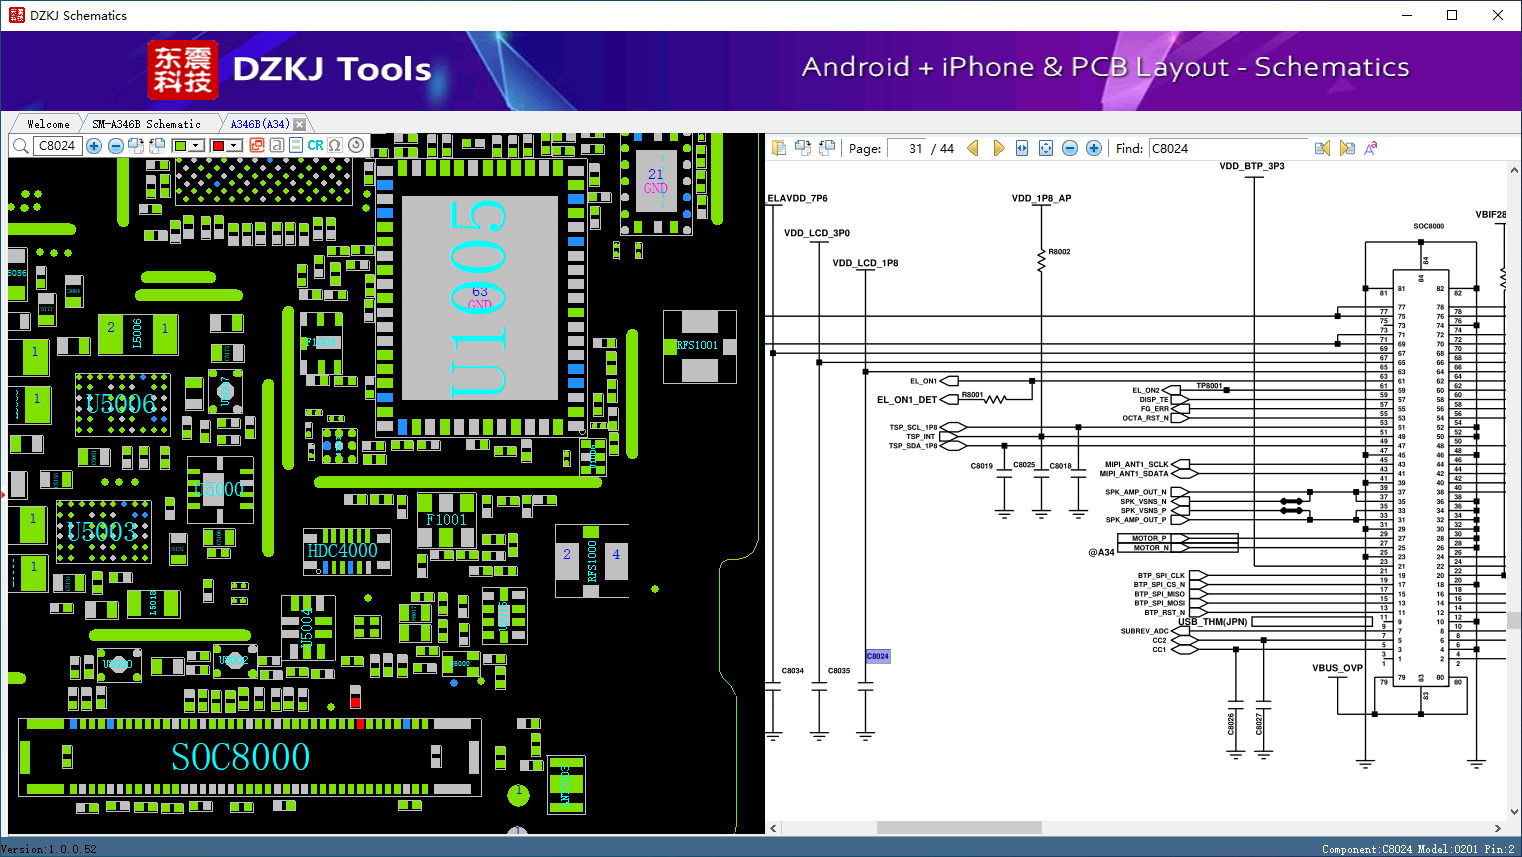The image size is (1522, 857).
Task: Click the blue stacked-layers icon
Action: click(296, 146)
